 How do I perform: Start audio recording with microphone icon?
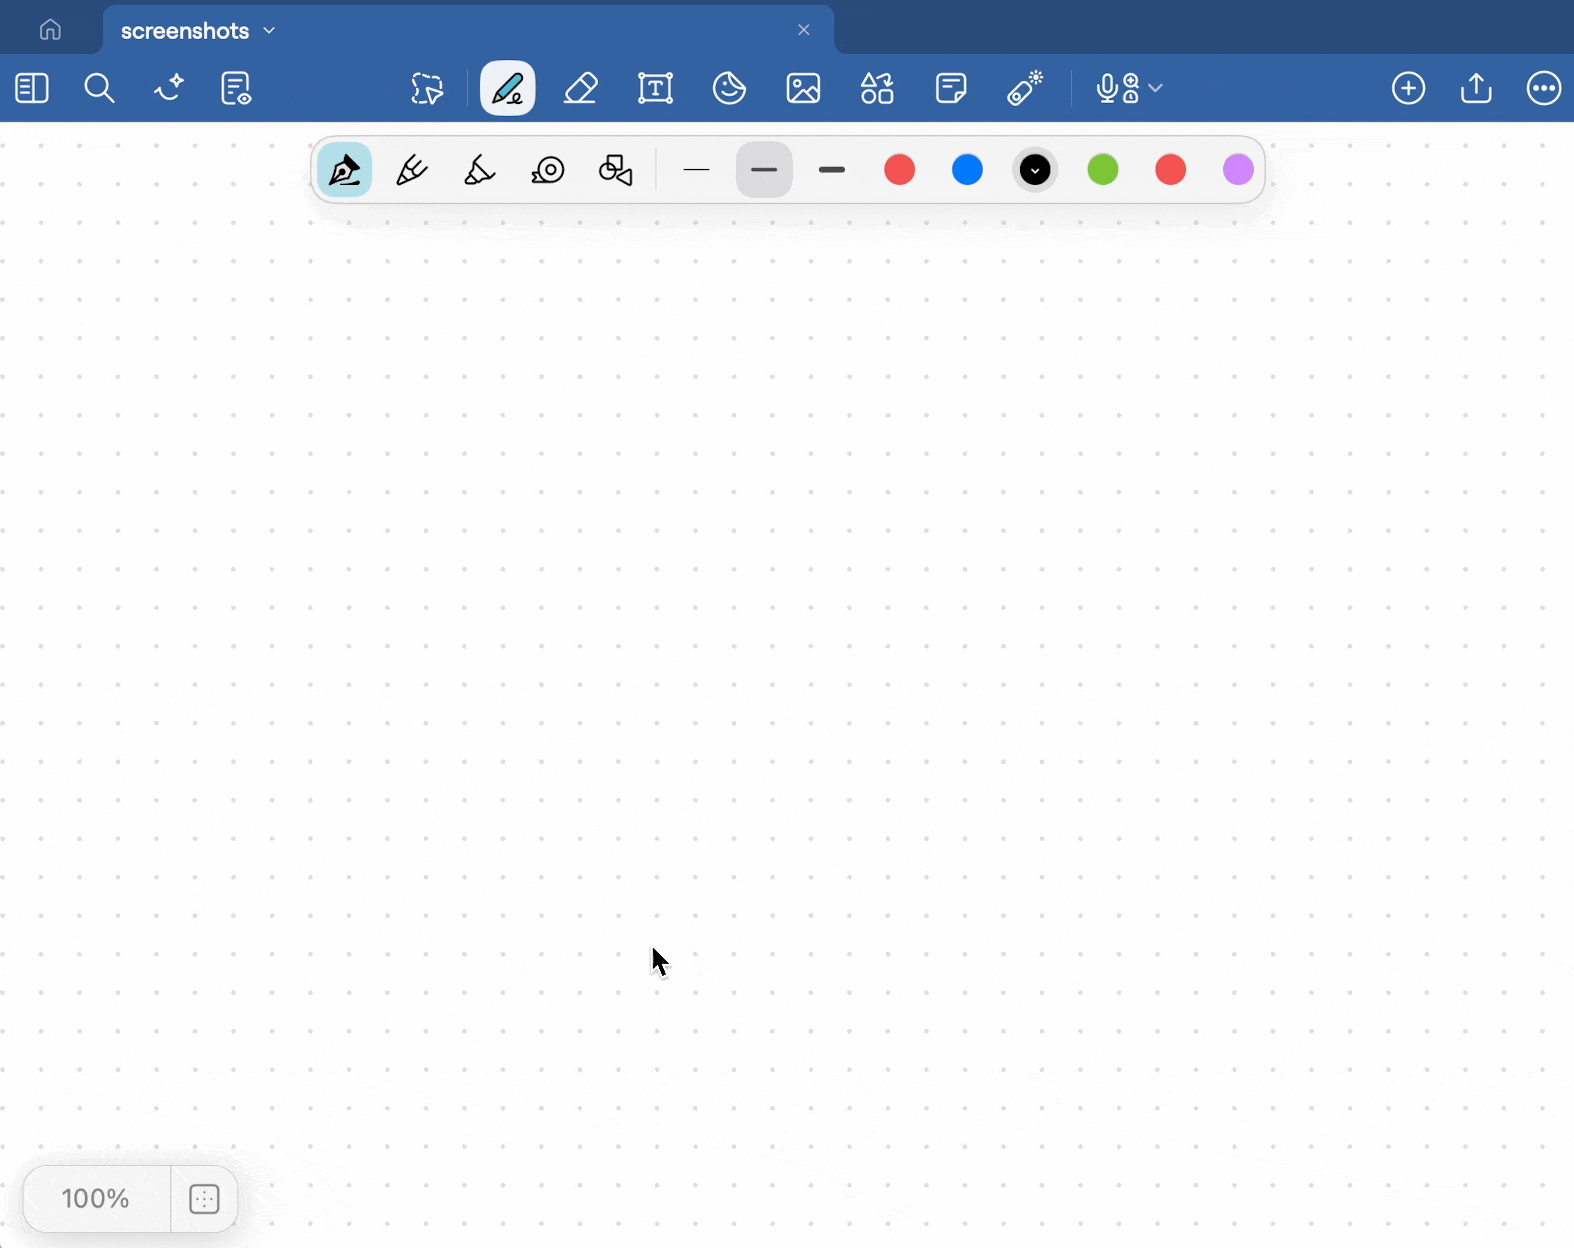(x=1117, y=88)
